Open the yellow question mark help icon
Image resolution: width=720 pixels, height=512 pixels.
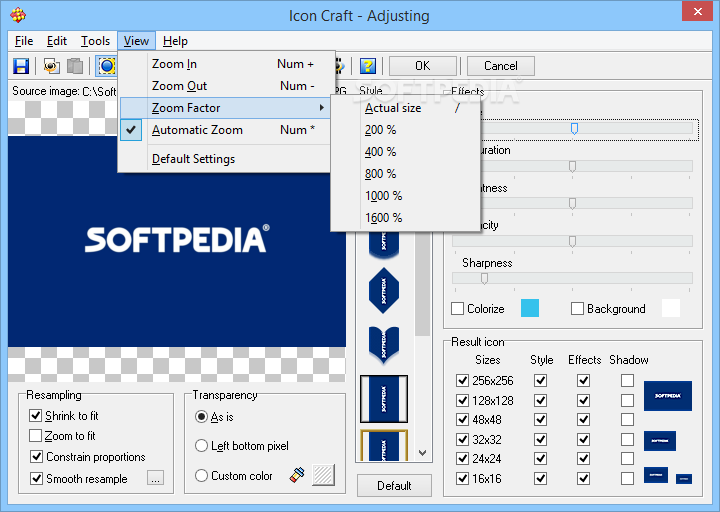[367, 66]
